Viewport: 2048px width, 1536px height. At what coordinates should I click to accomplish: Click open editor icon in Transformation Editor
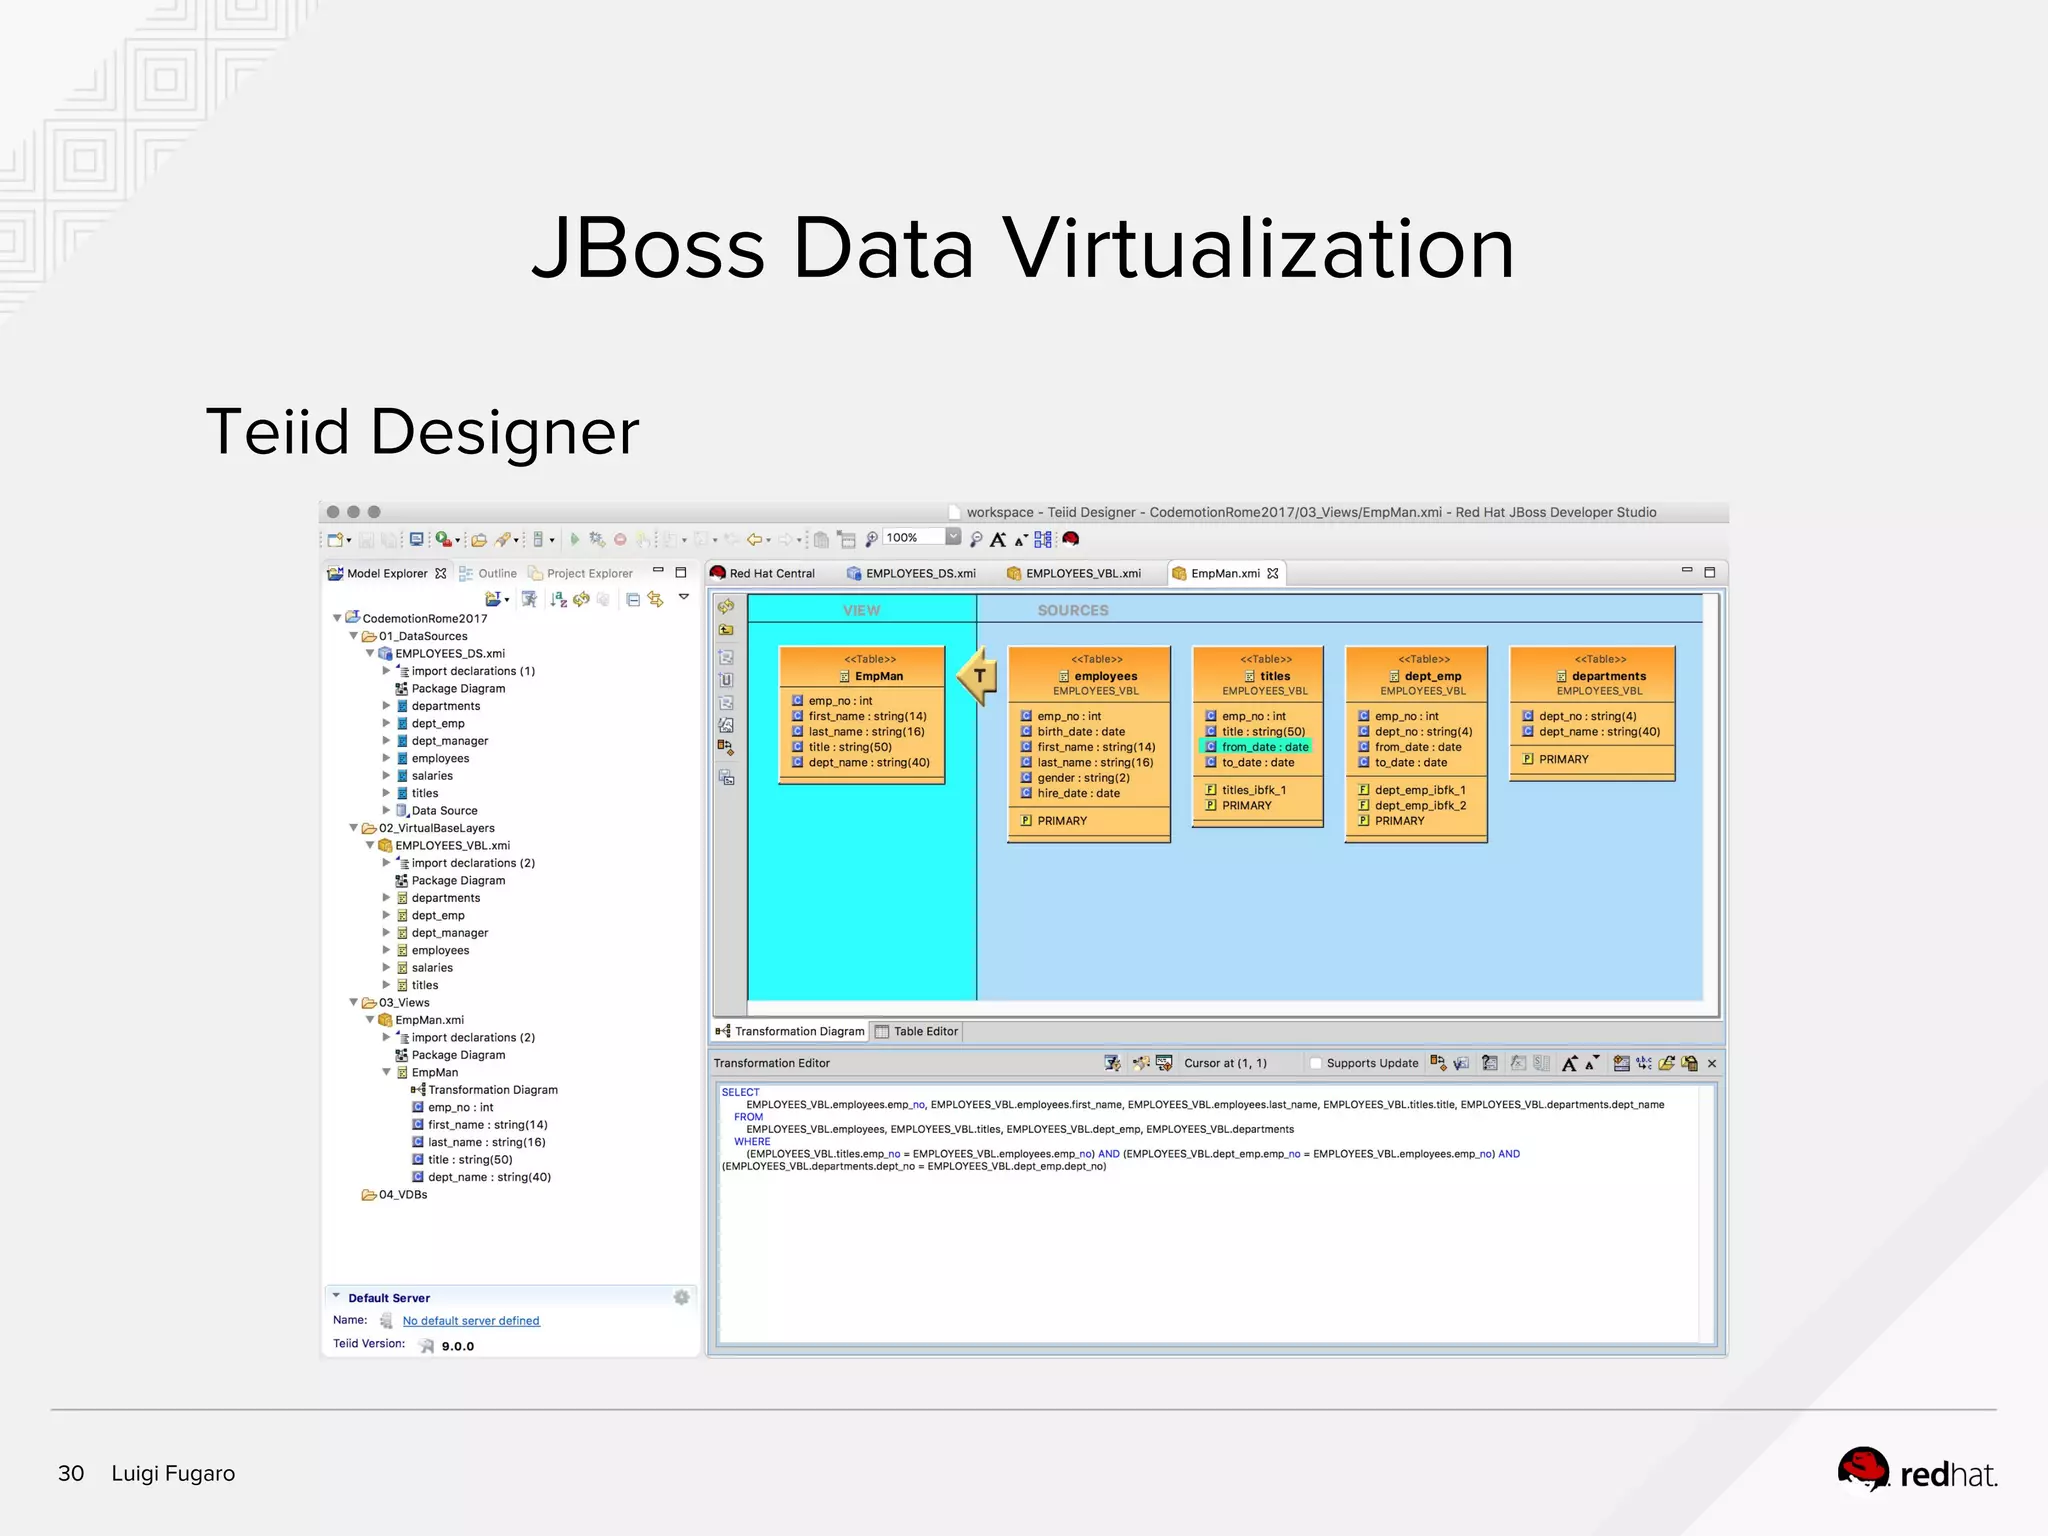point(1666,1063)
